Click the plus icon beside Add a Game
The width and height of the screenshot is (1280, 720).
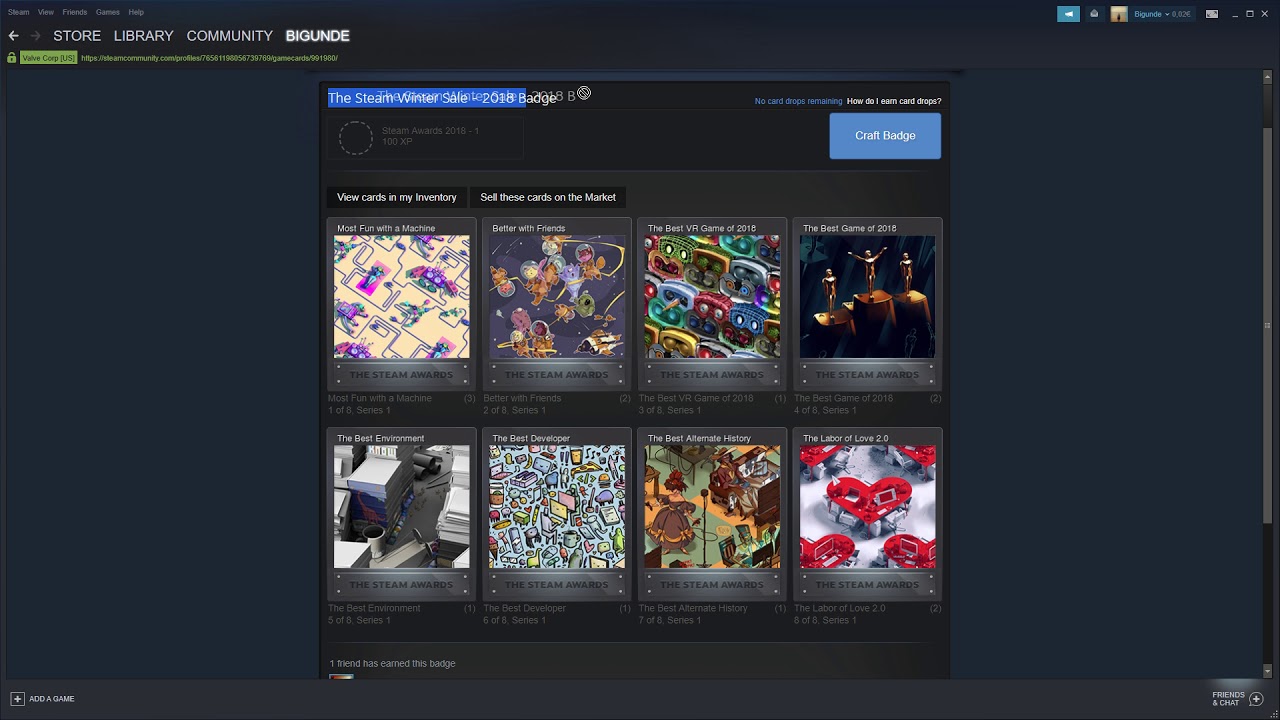(x=17, y=699)
